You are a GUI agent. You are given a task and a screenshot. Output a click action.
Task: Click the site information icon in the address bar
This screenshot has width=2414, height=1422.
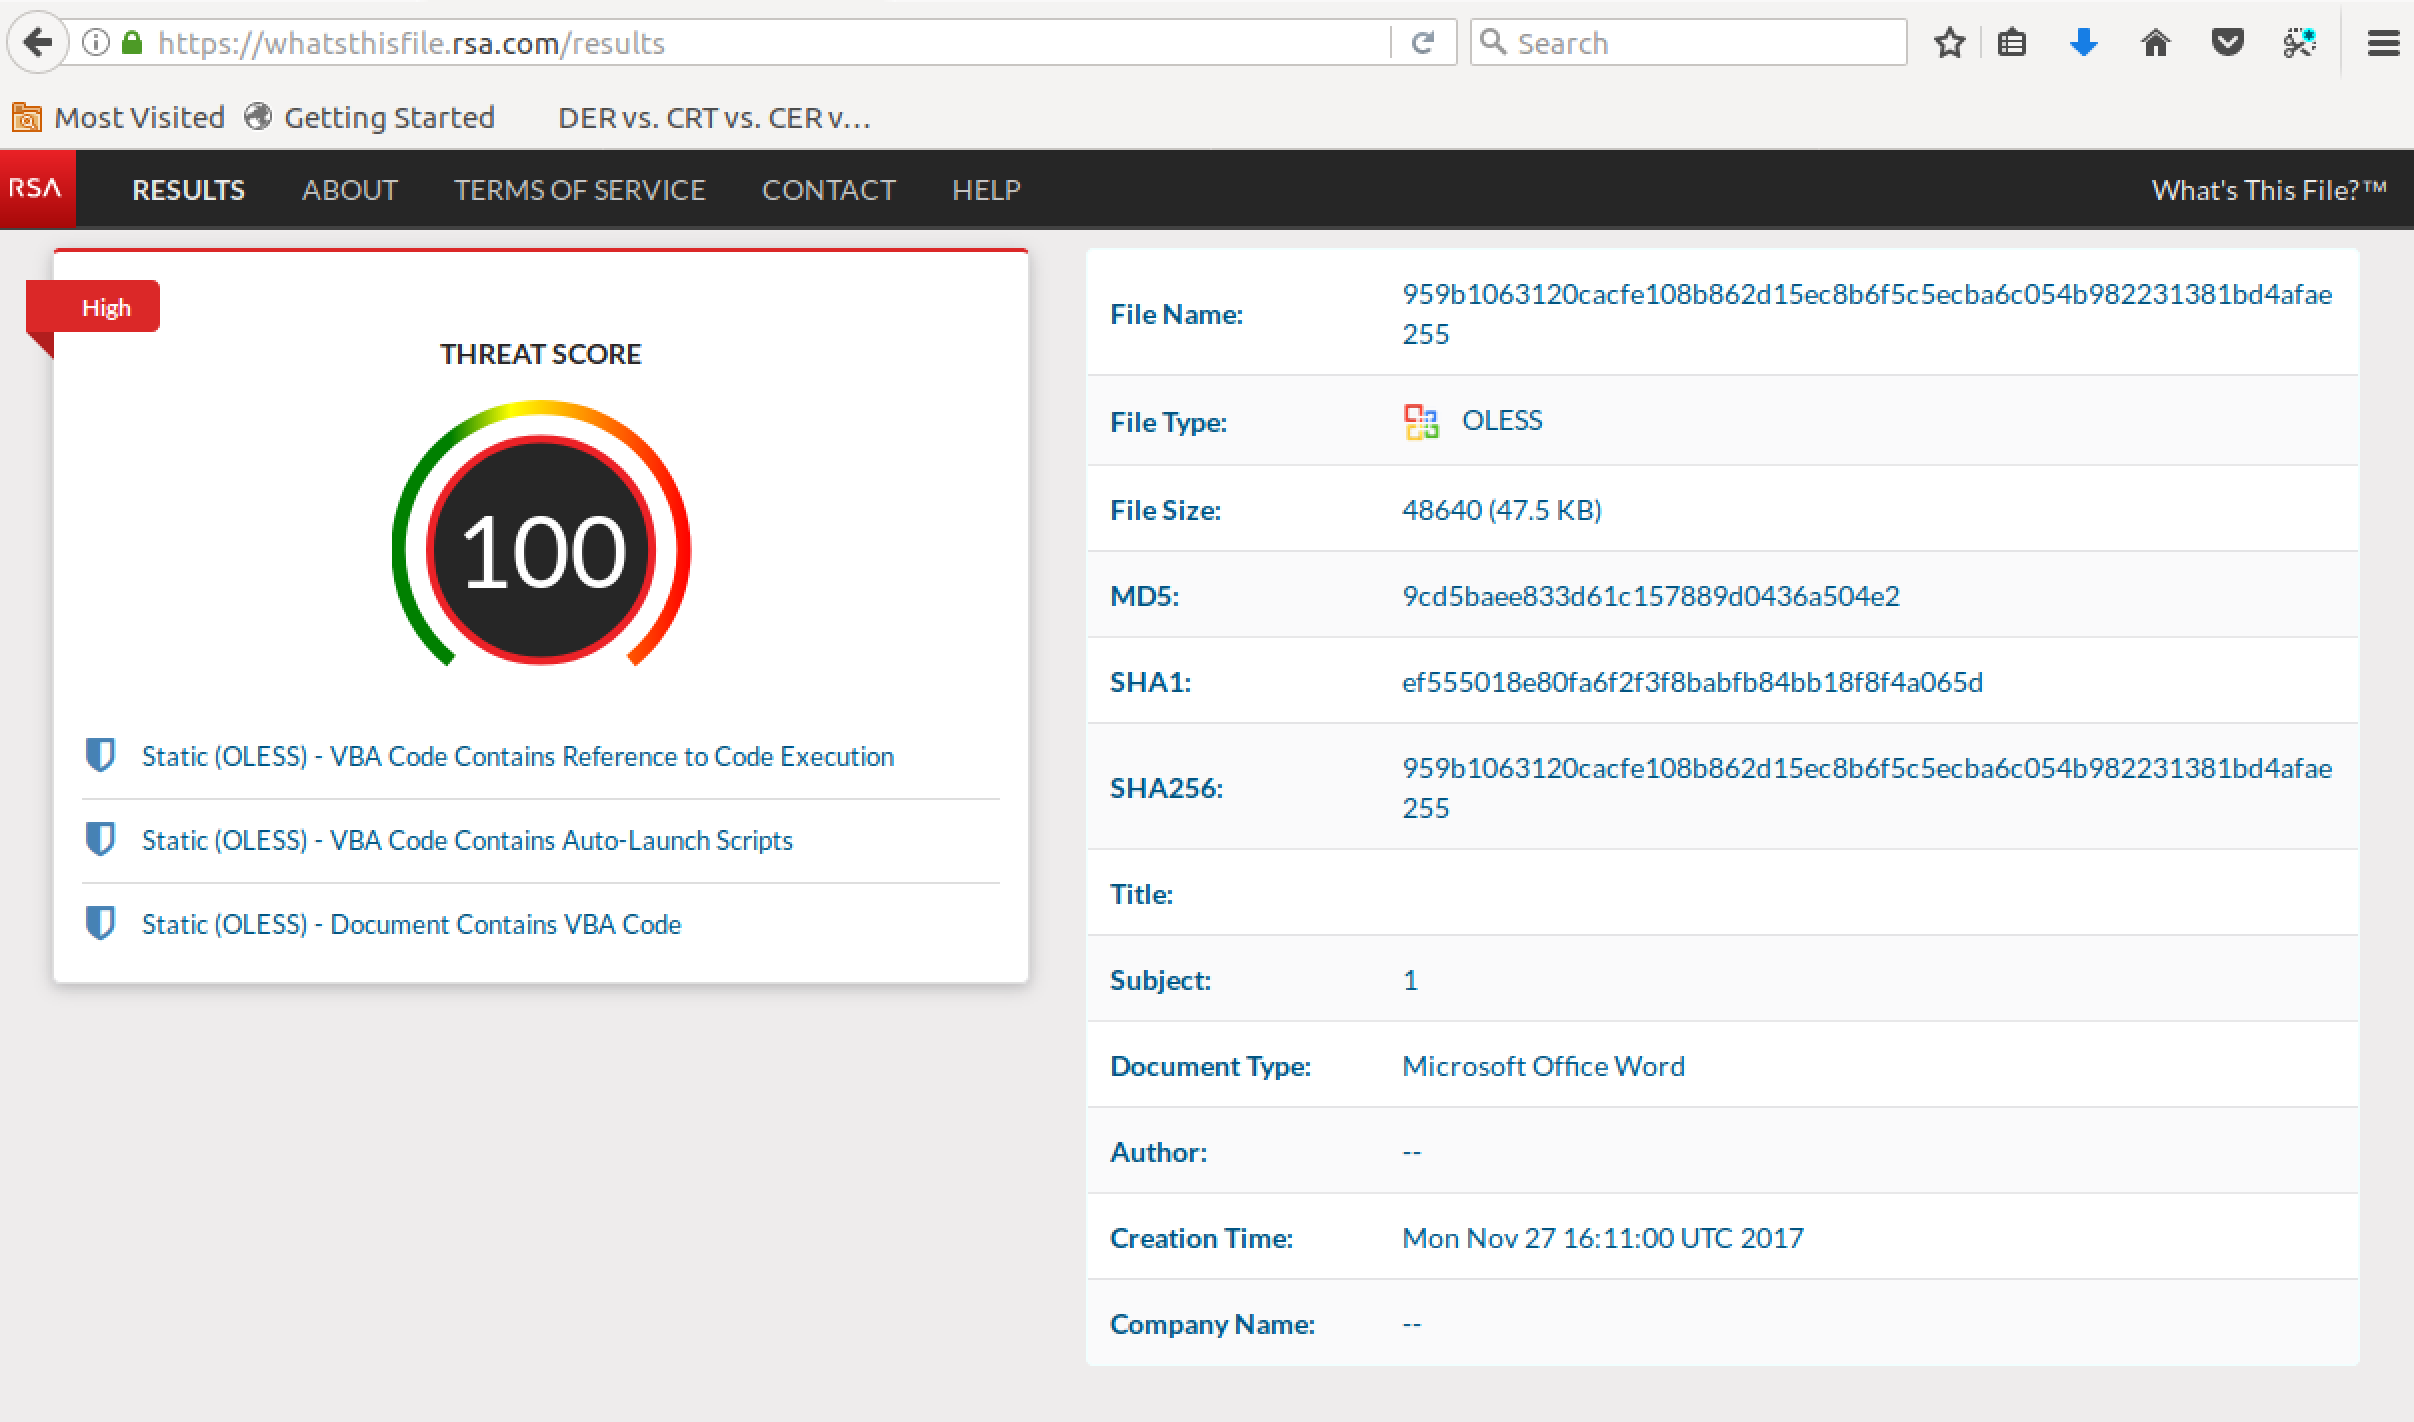click(95, 43)
